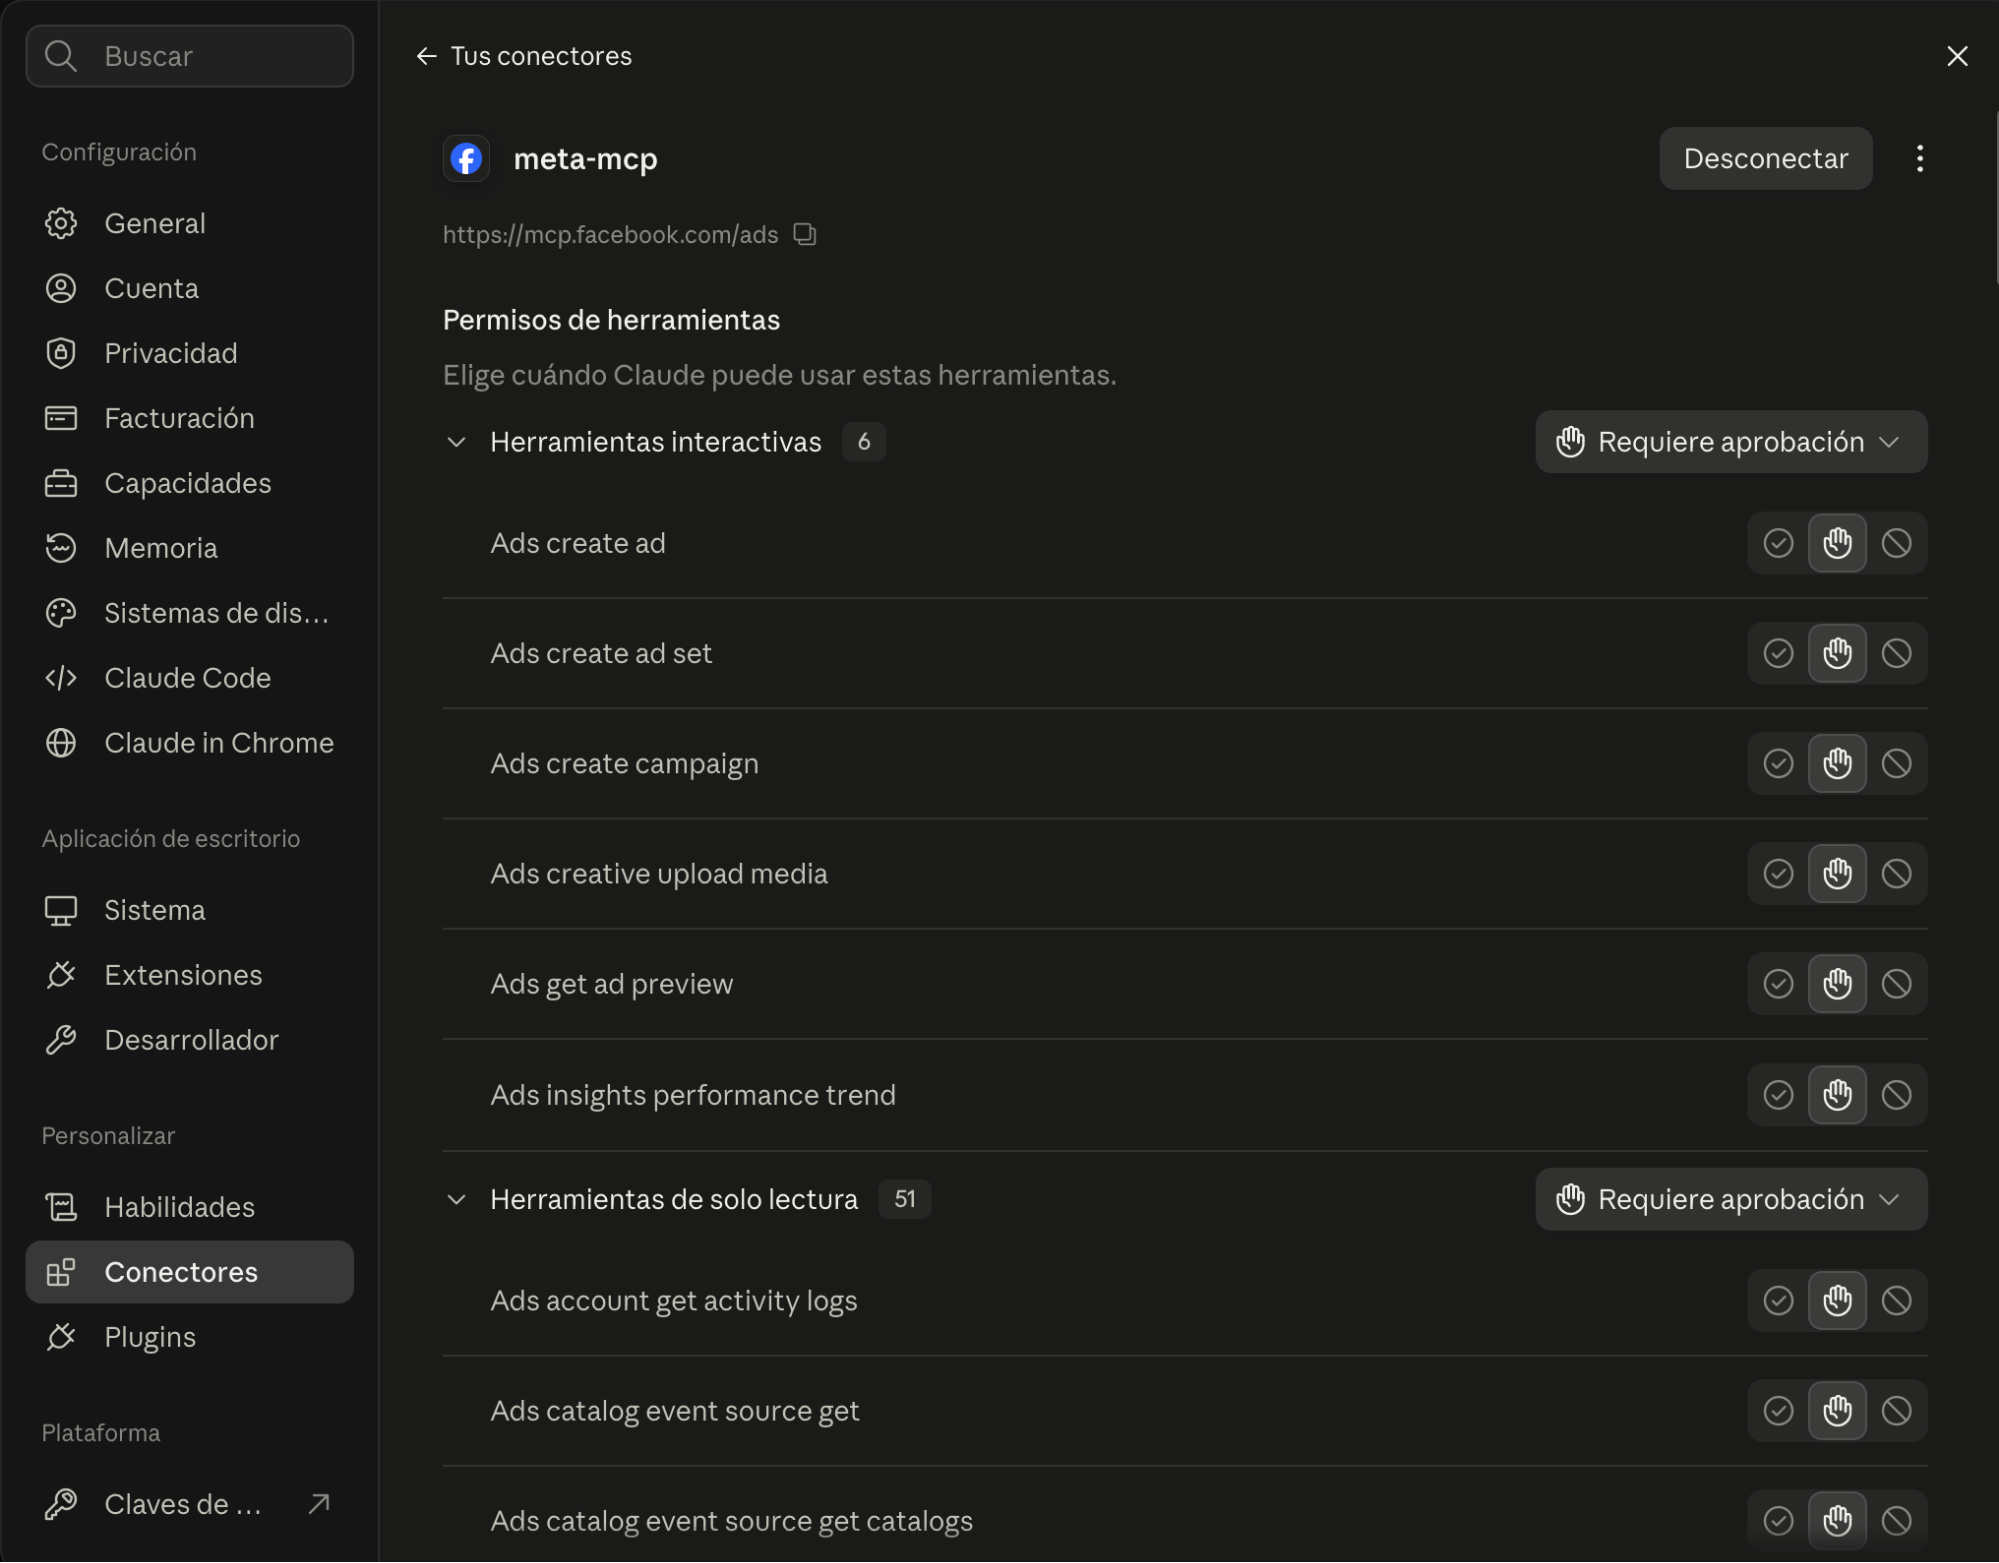The width and height of the screenshot is (1999, 1563).
Task: Block the Ads create ad tool
Action: tap(1896, 543)
